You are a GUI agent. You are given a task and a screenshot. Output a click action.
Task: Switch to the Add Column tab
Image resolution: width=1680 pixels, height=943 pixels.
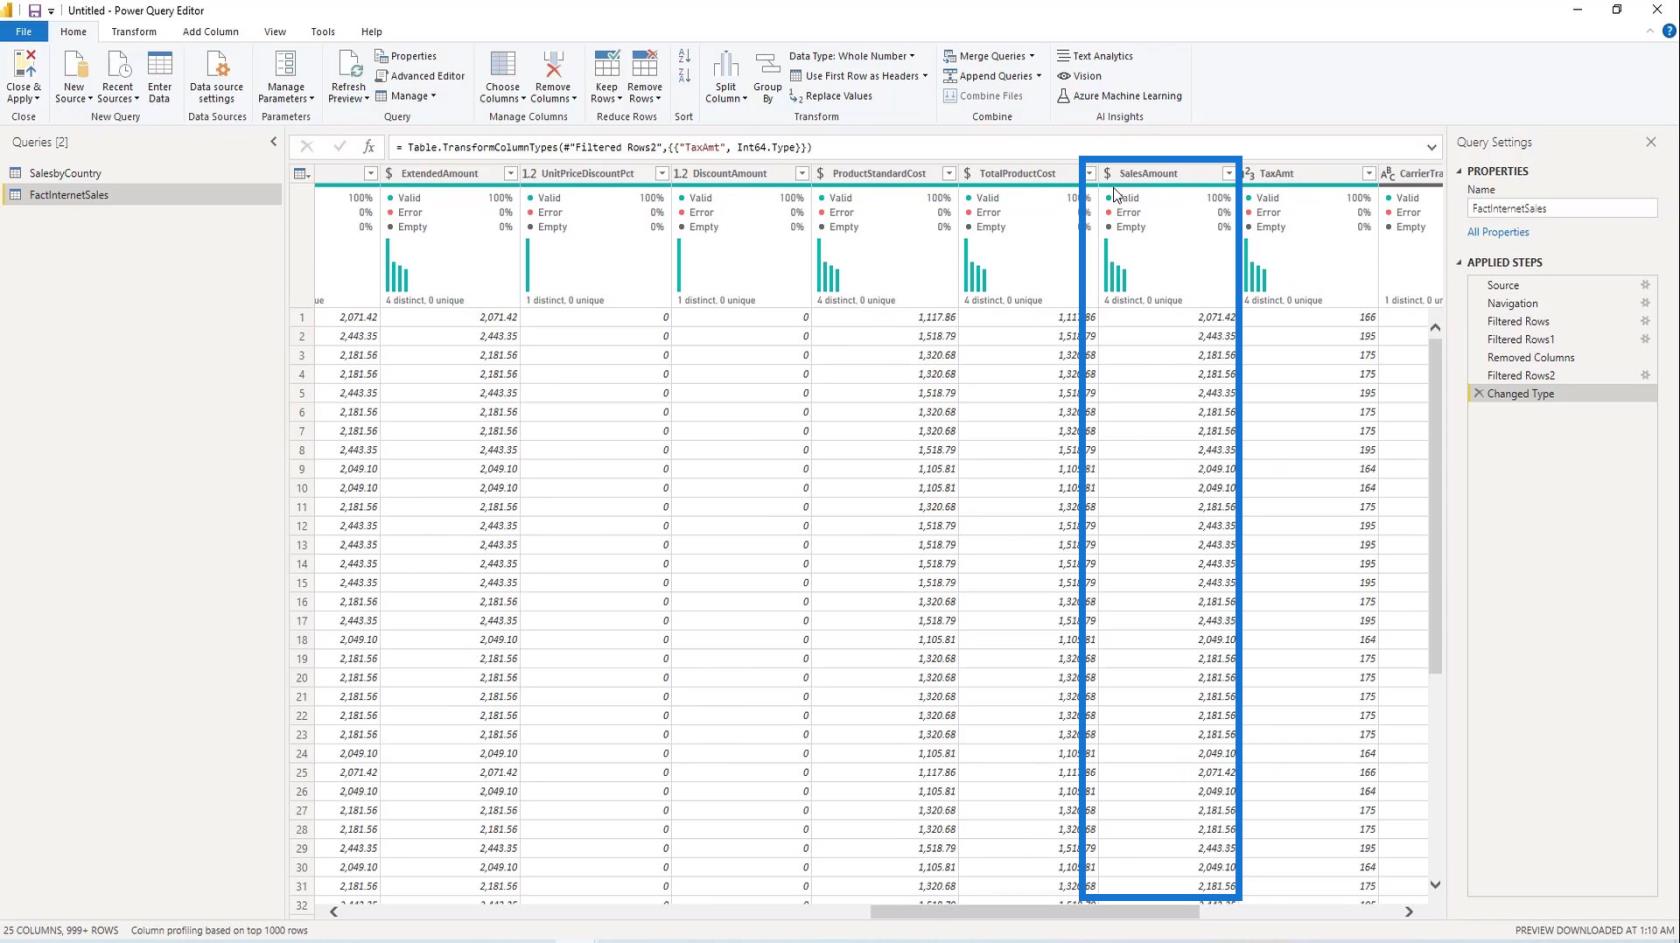(211, 32)
